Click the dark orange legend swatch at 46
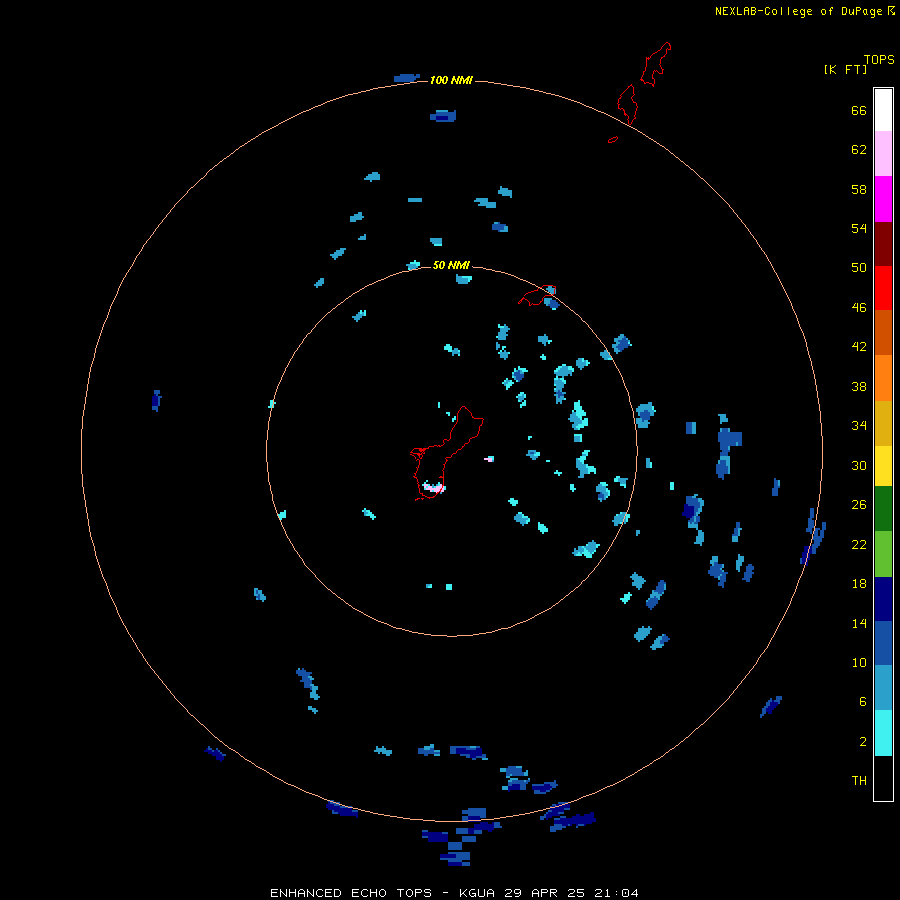The image size is (900, 900). click(883, 332)
